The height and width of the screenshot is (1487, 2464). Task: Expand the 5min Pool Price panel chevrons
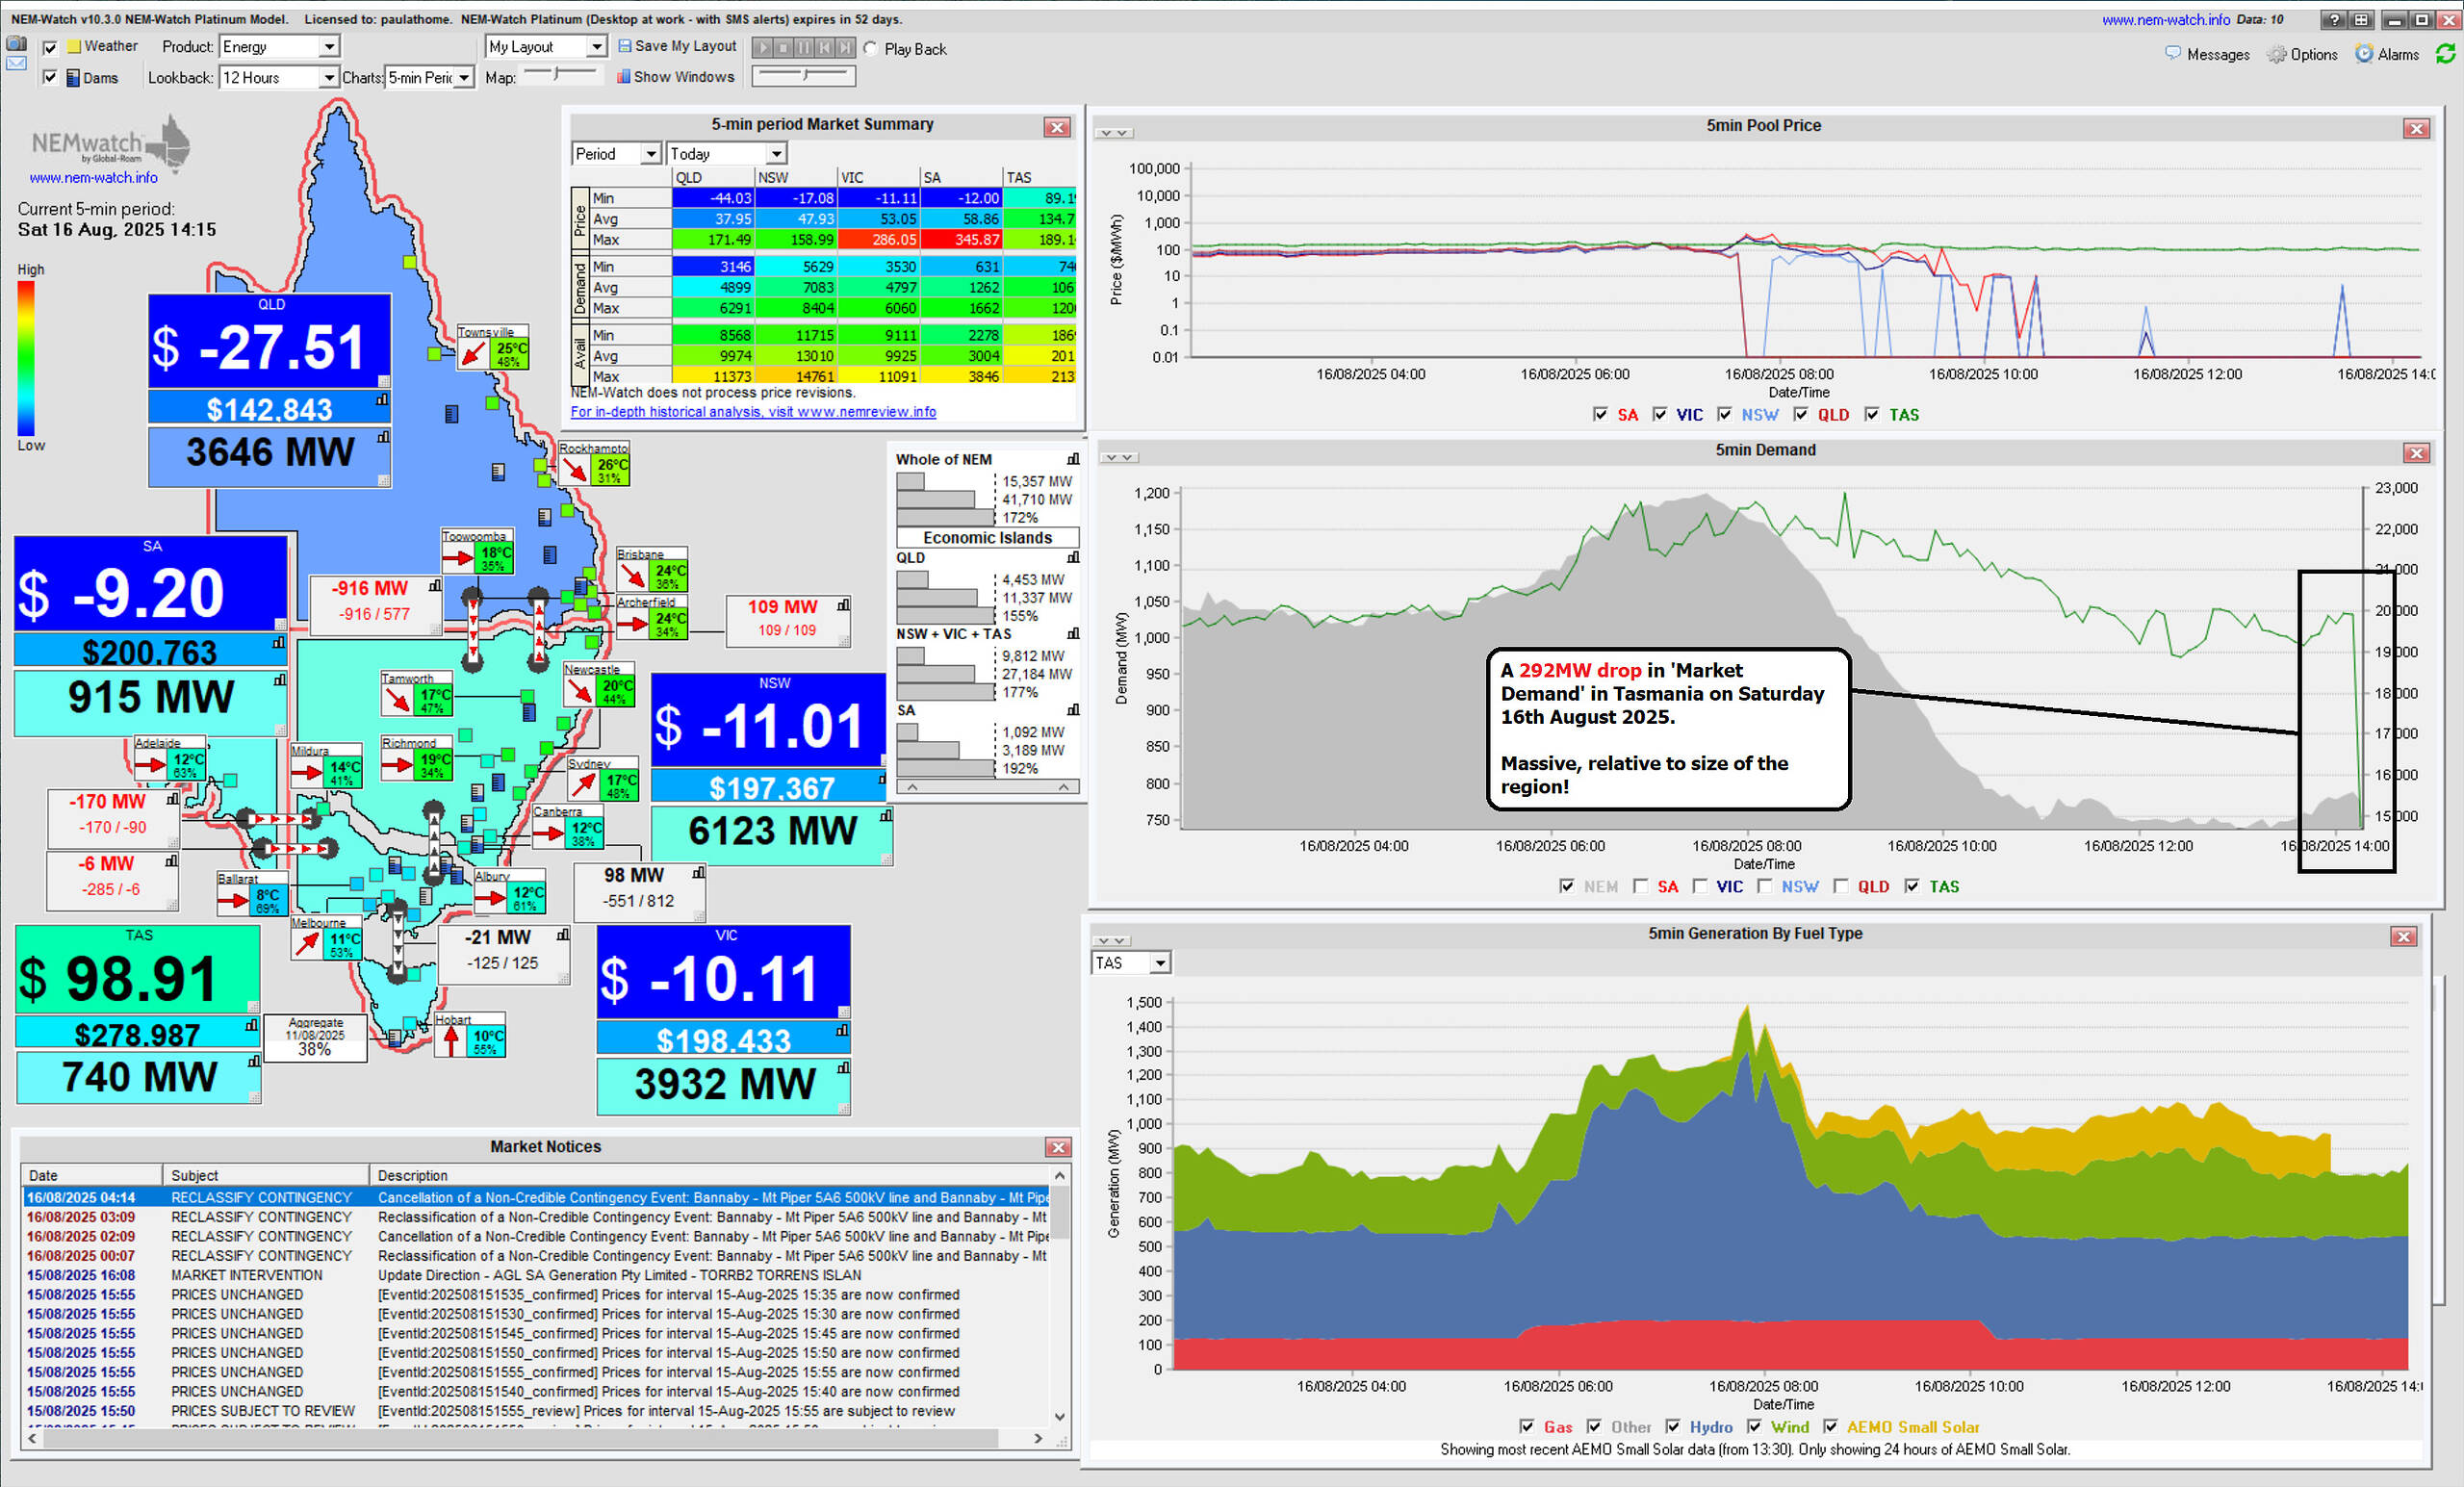pos(1113,132)
